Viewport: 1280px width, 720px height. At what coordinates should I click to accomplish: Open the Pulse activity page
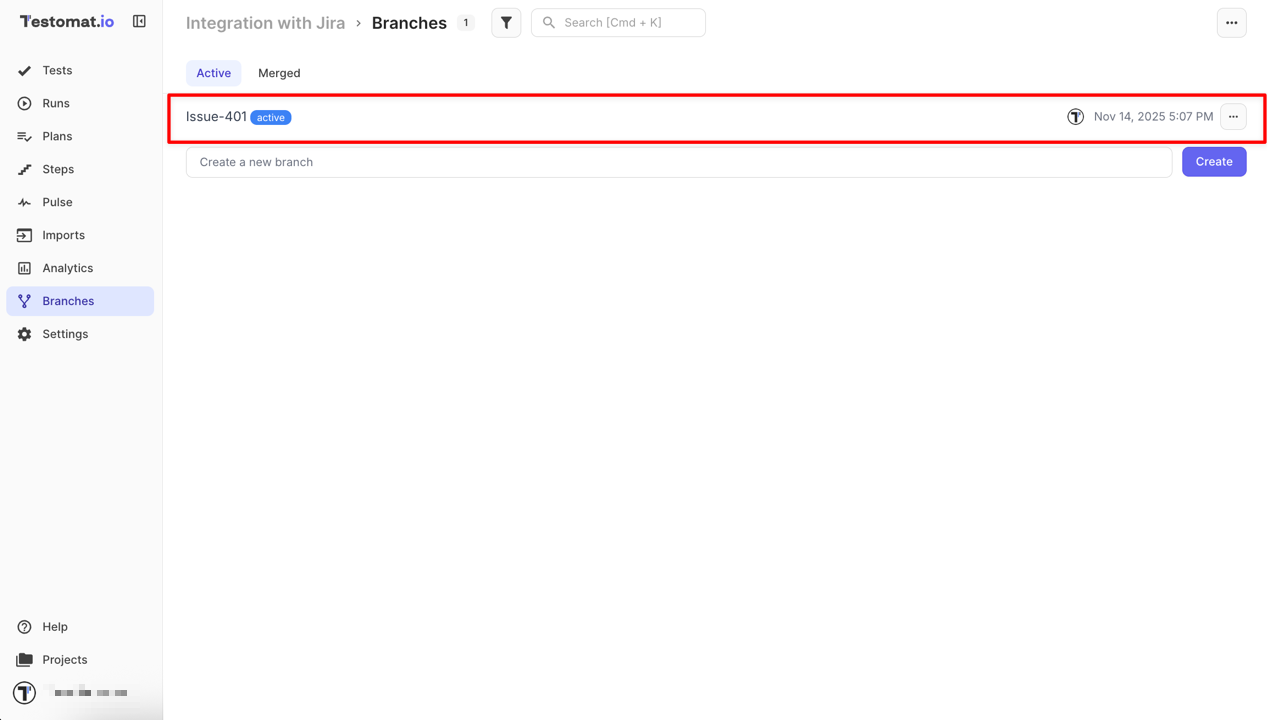(57, 203)
